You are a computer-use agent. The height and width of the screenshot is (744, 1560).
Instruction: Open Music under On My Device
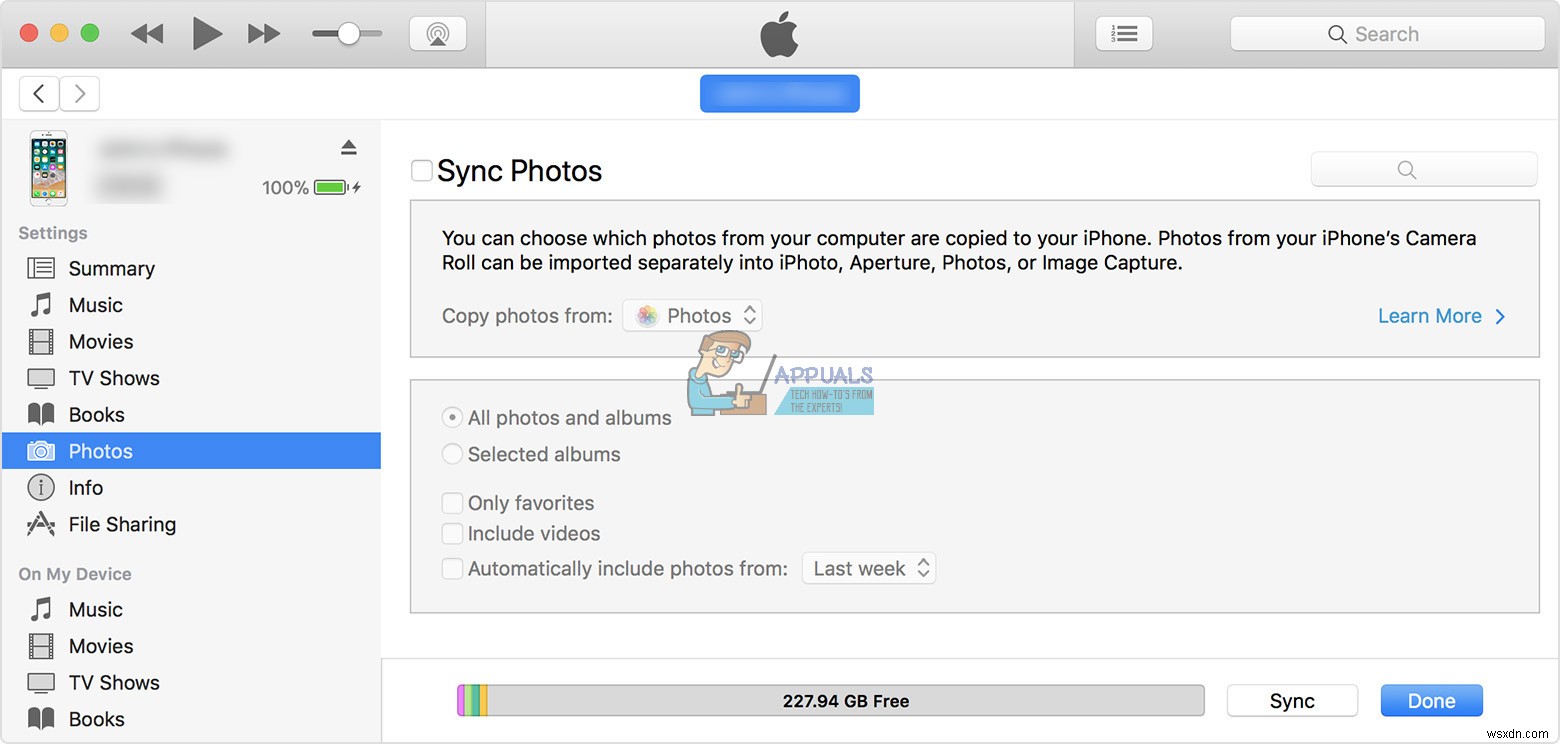tap(95, 609)
